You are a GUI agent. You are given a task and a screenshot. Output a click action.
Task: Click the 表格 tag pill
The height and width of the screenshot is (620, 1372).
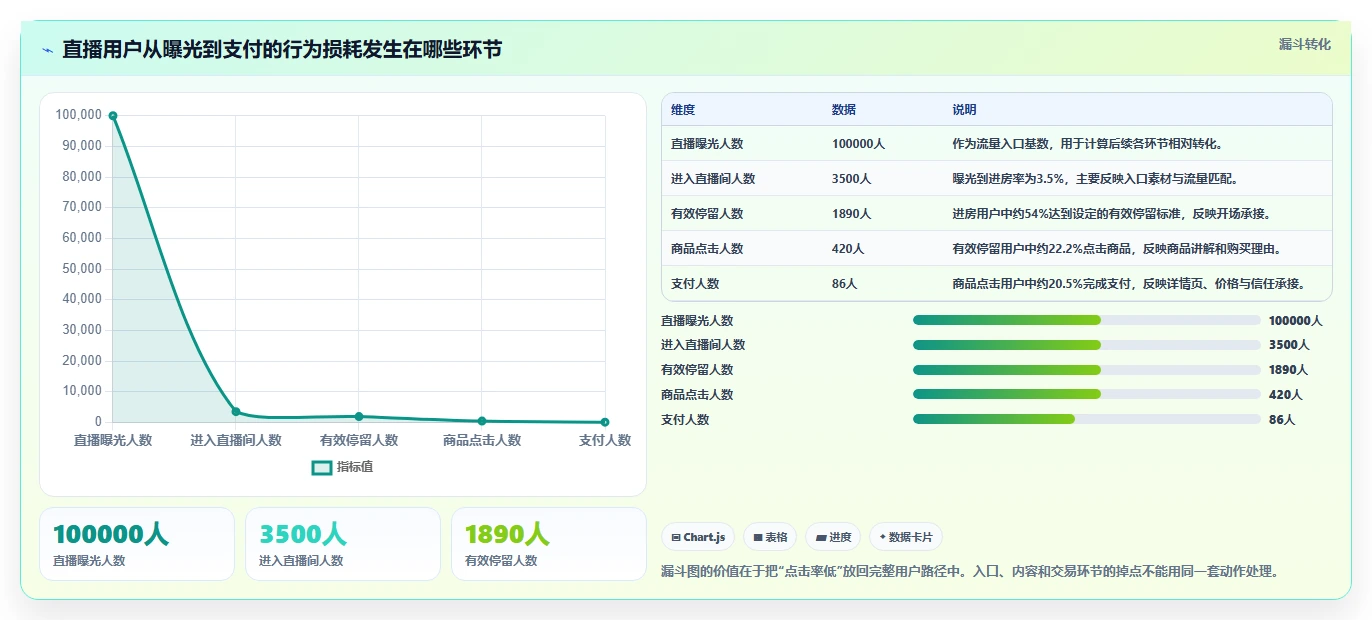click(771, 537)
